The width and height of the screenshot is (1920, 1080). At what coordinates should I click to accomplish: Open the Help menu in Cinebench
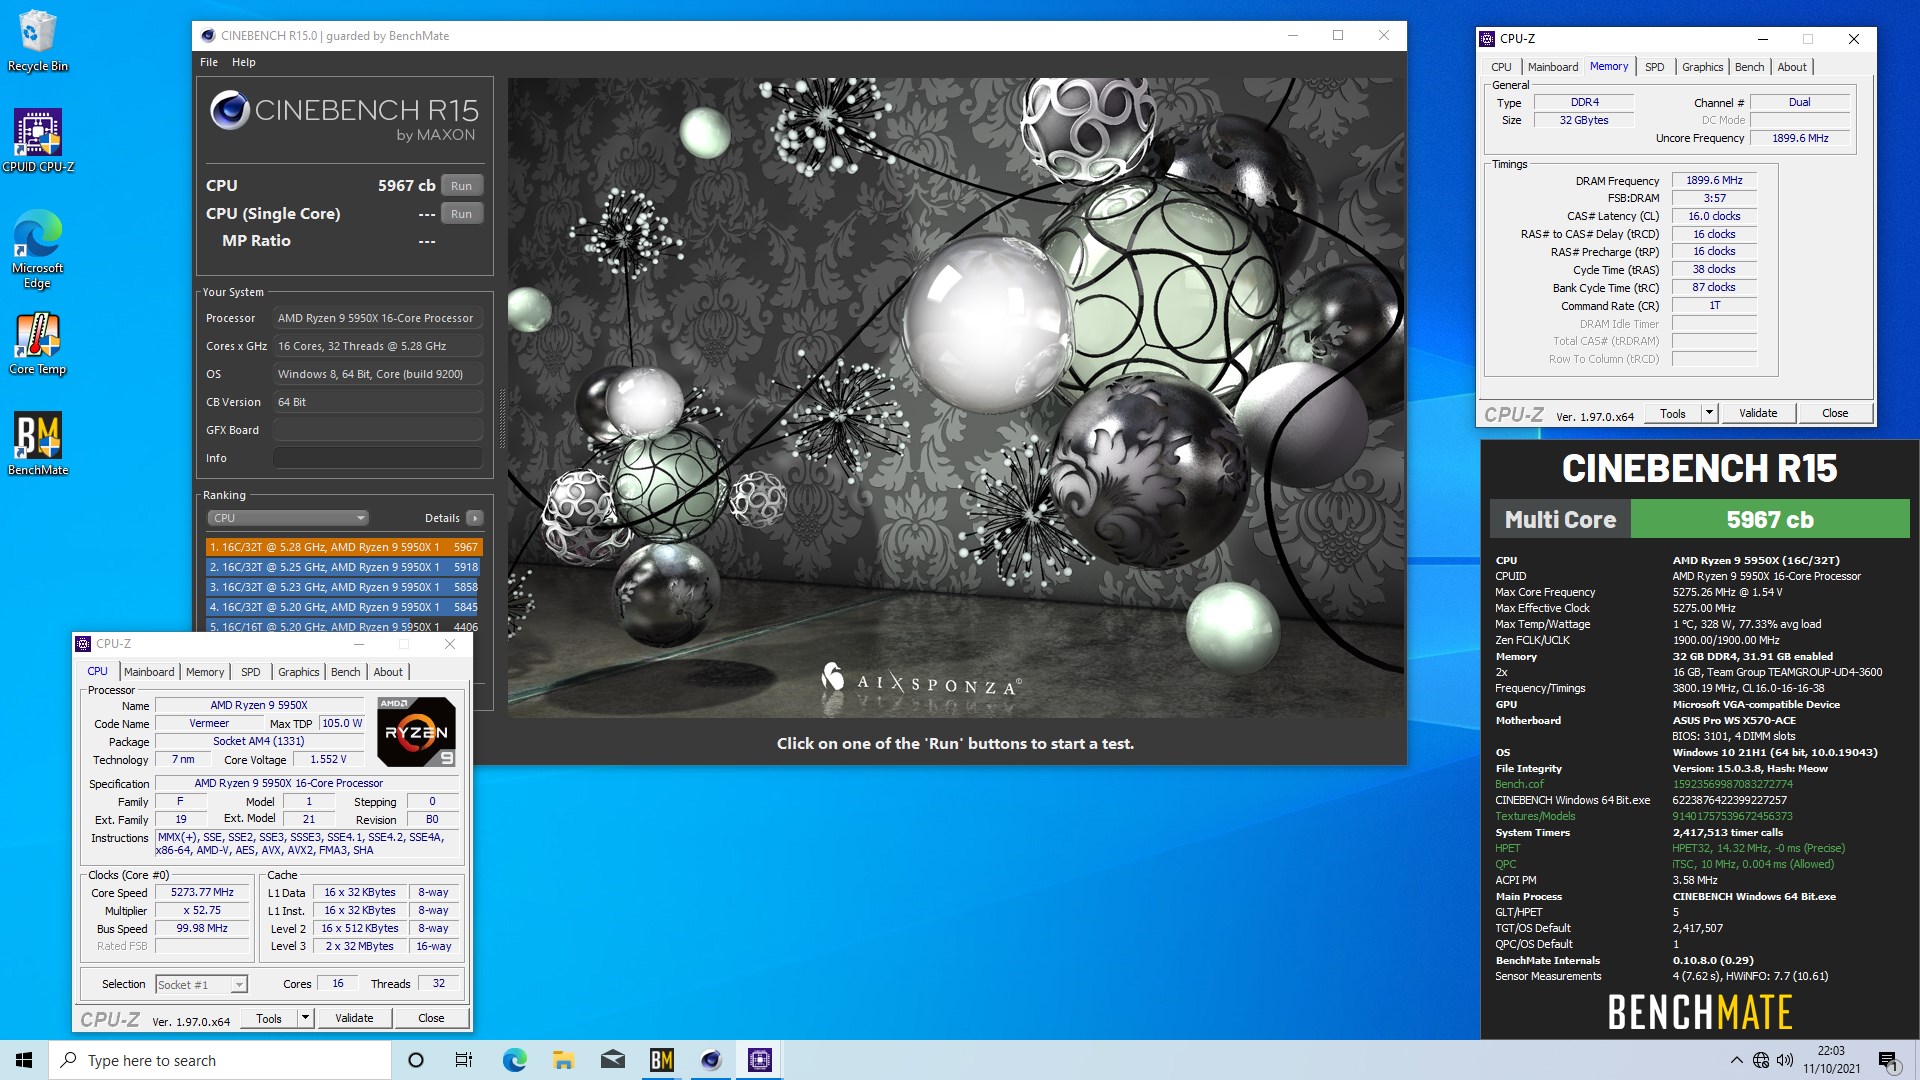tap(243, 62)
